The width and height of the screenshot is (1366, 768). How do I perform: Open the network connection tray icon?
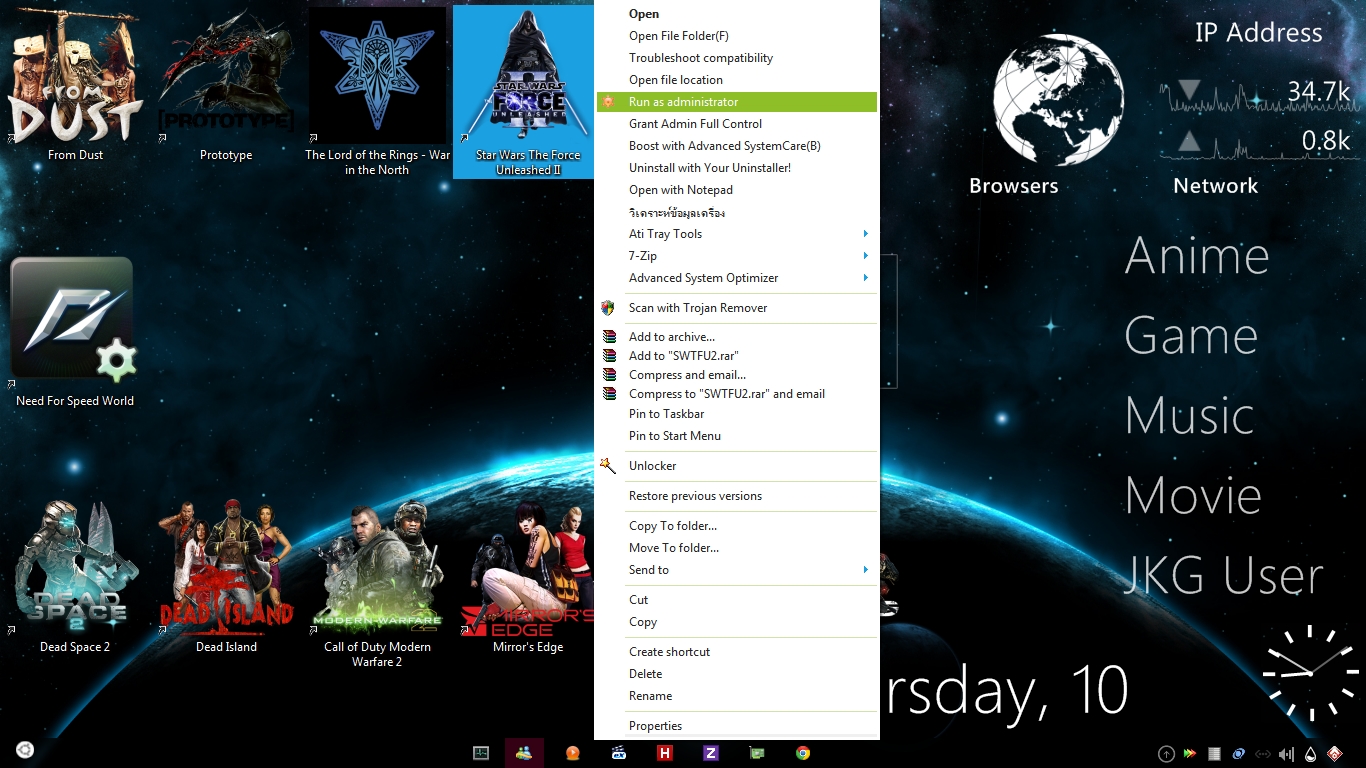[x=1263, y=754]
